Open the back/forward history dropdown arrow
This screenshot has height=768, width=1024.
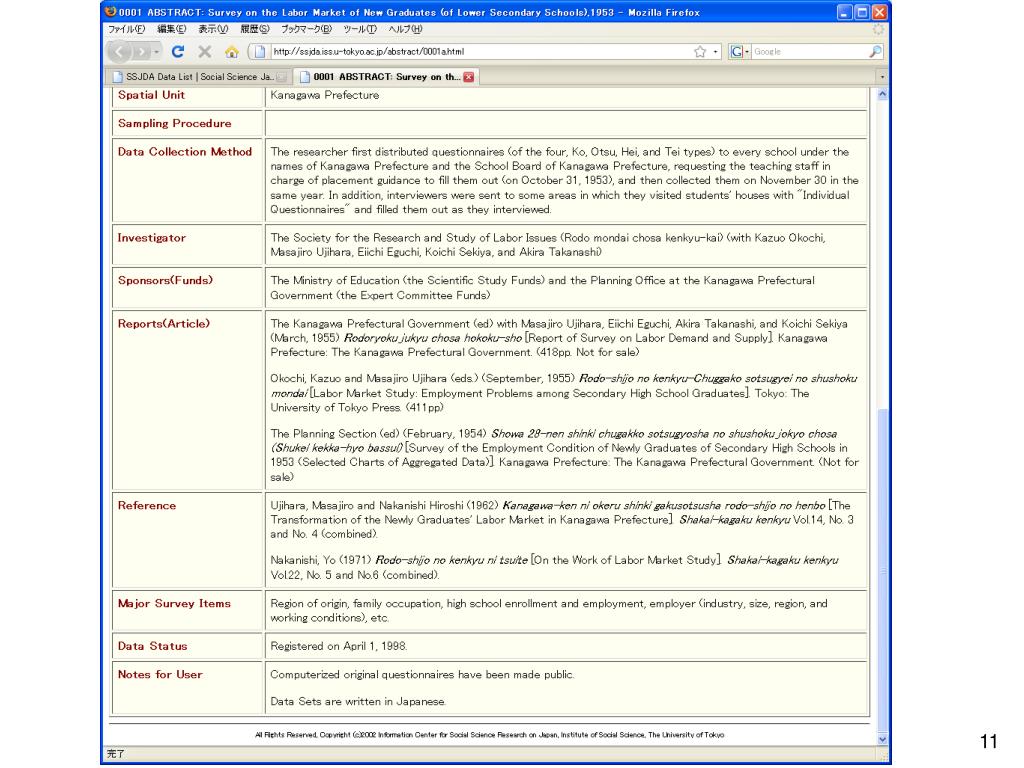click(157, 52)
